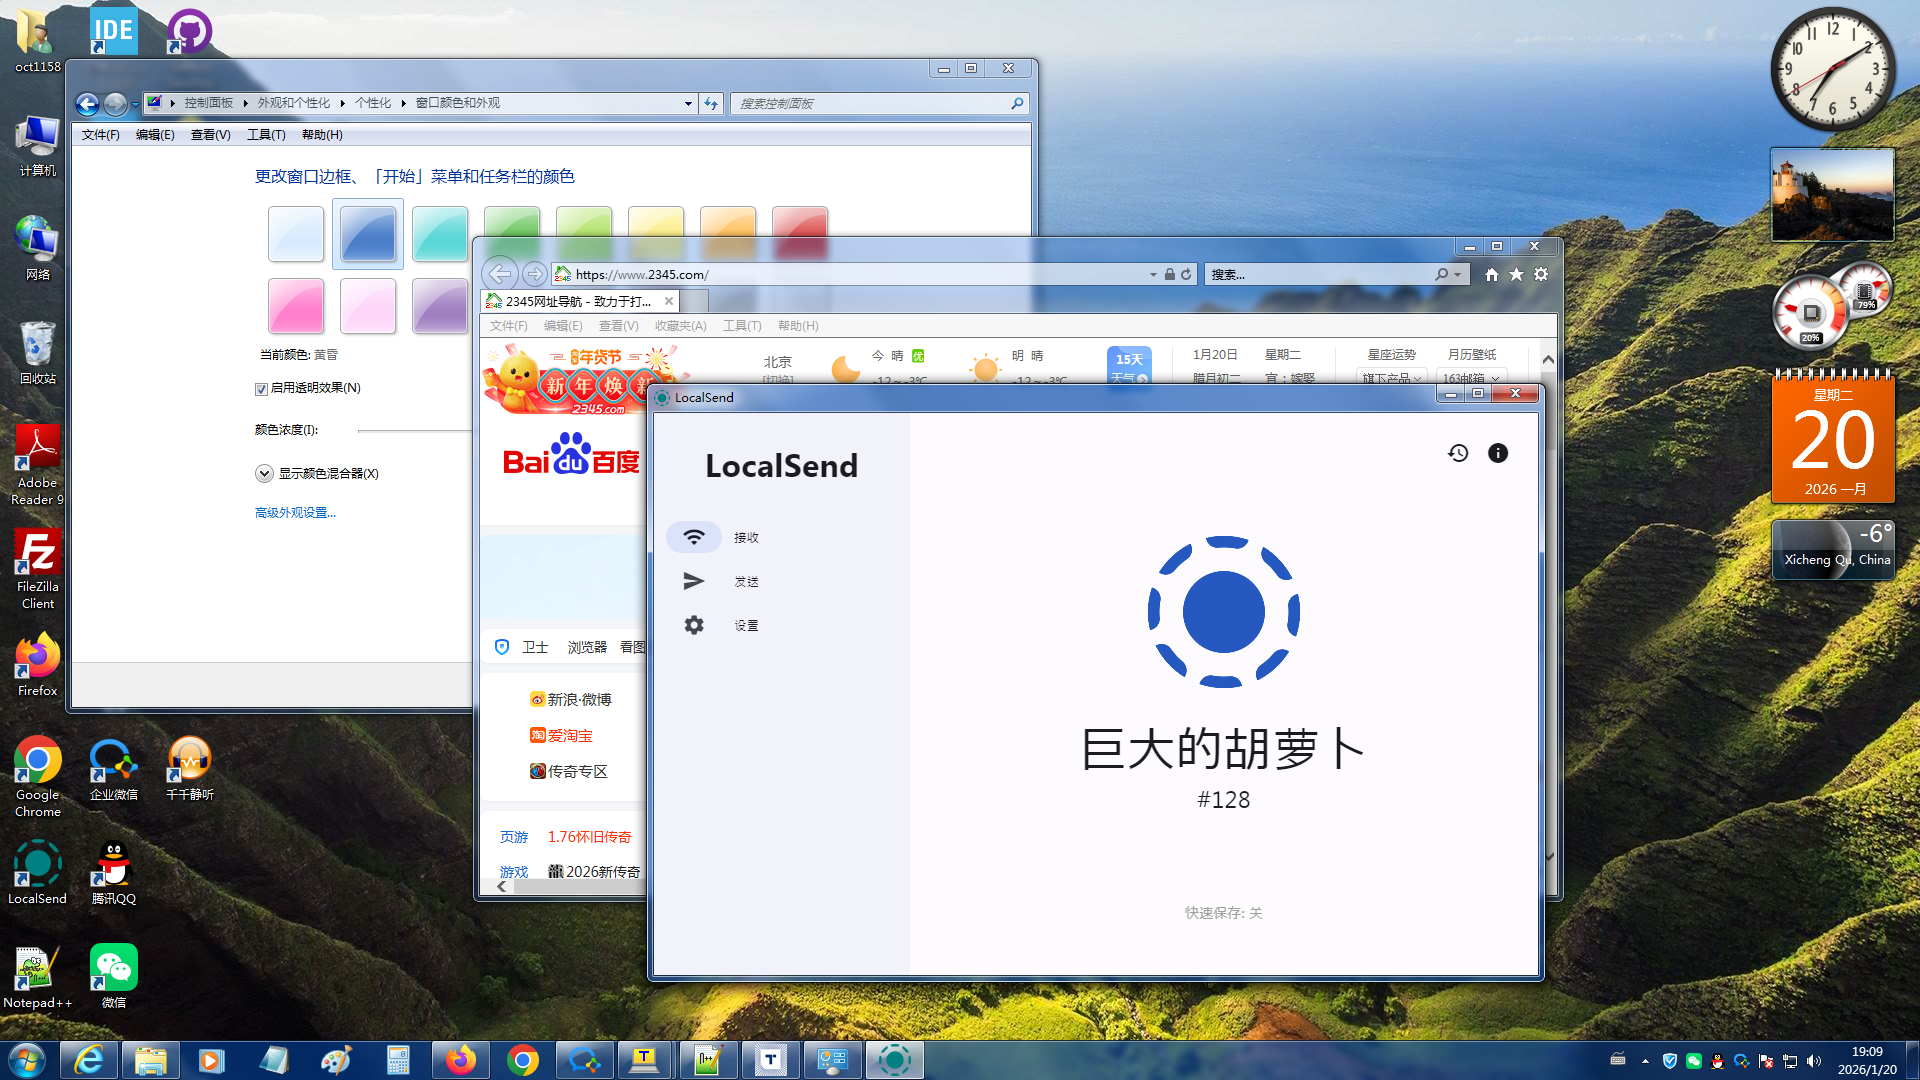
Task: Click refresh icon in IE address bar
Action: point(1186,274)
